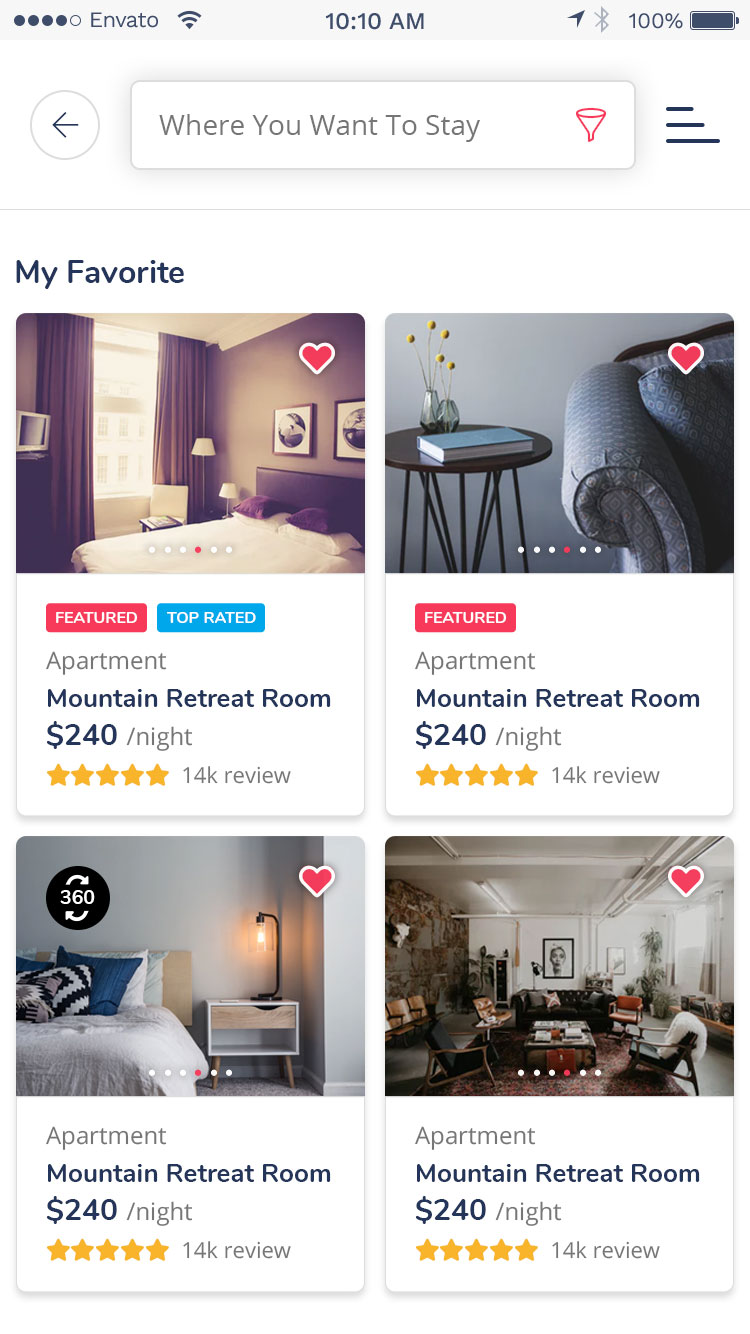
Task: Open Mountain Retreat Room title in first card
Action: point(189,698)
